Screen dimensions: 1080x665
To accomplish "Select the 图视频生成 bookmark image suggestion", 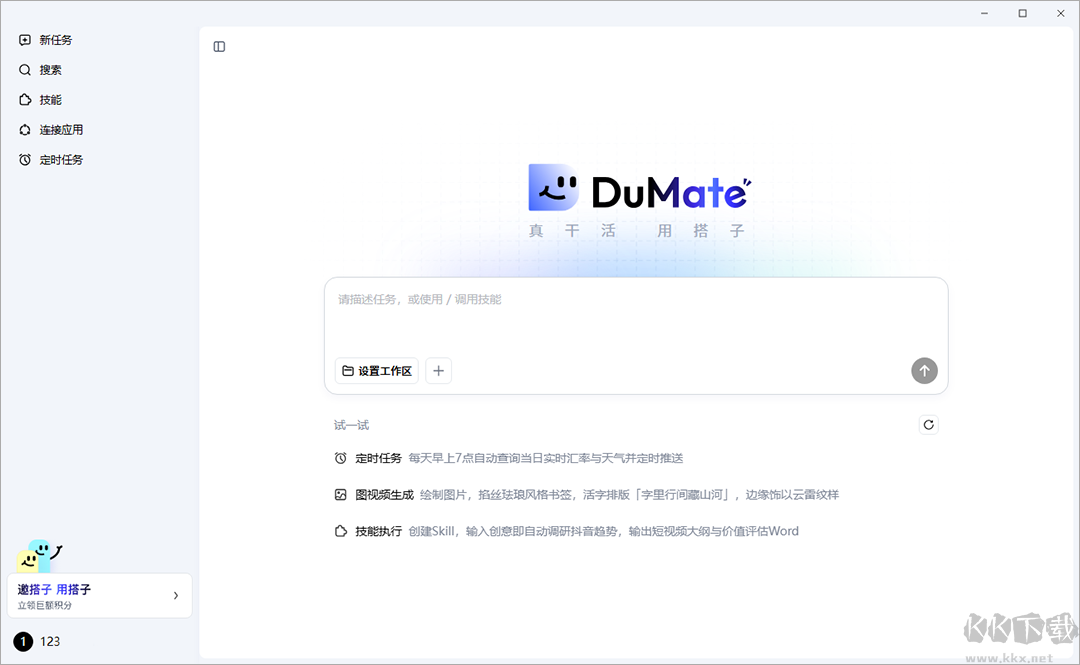I will click(x=586, y=495).
